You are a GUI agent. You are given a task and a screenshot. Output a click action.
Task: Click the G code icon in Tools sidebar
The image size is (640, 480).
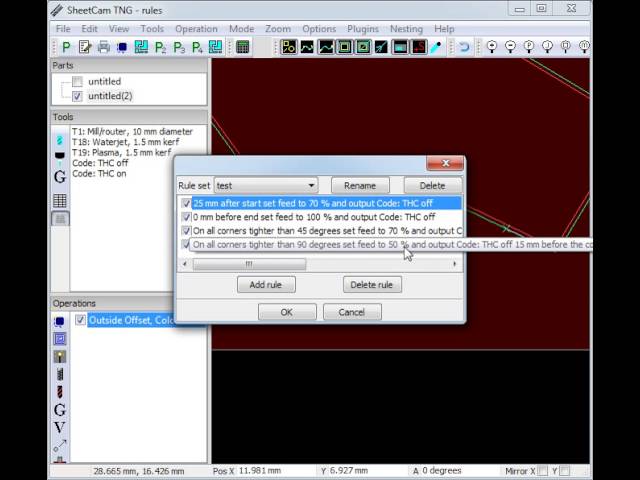[x=60, y=177]
